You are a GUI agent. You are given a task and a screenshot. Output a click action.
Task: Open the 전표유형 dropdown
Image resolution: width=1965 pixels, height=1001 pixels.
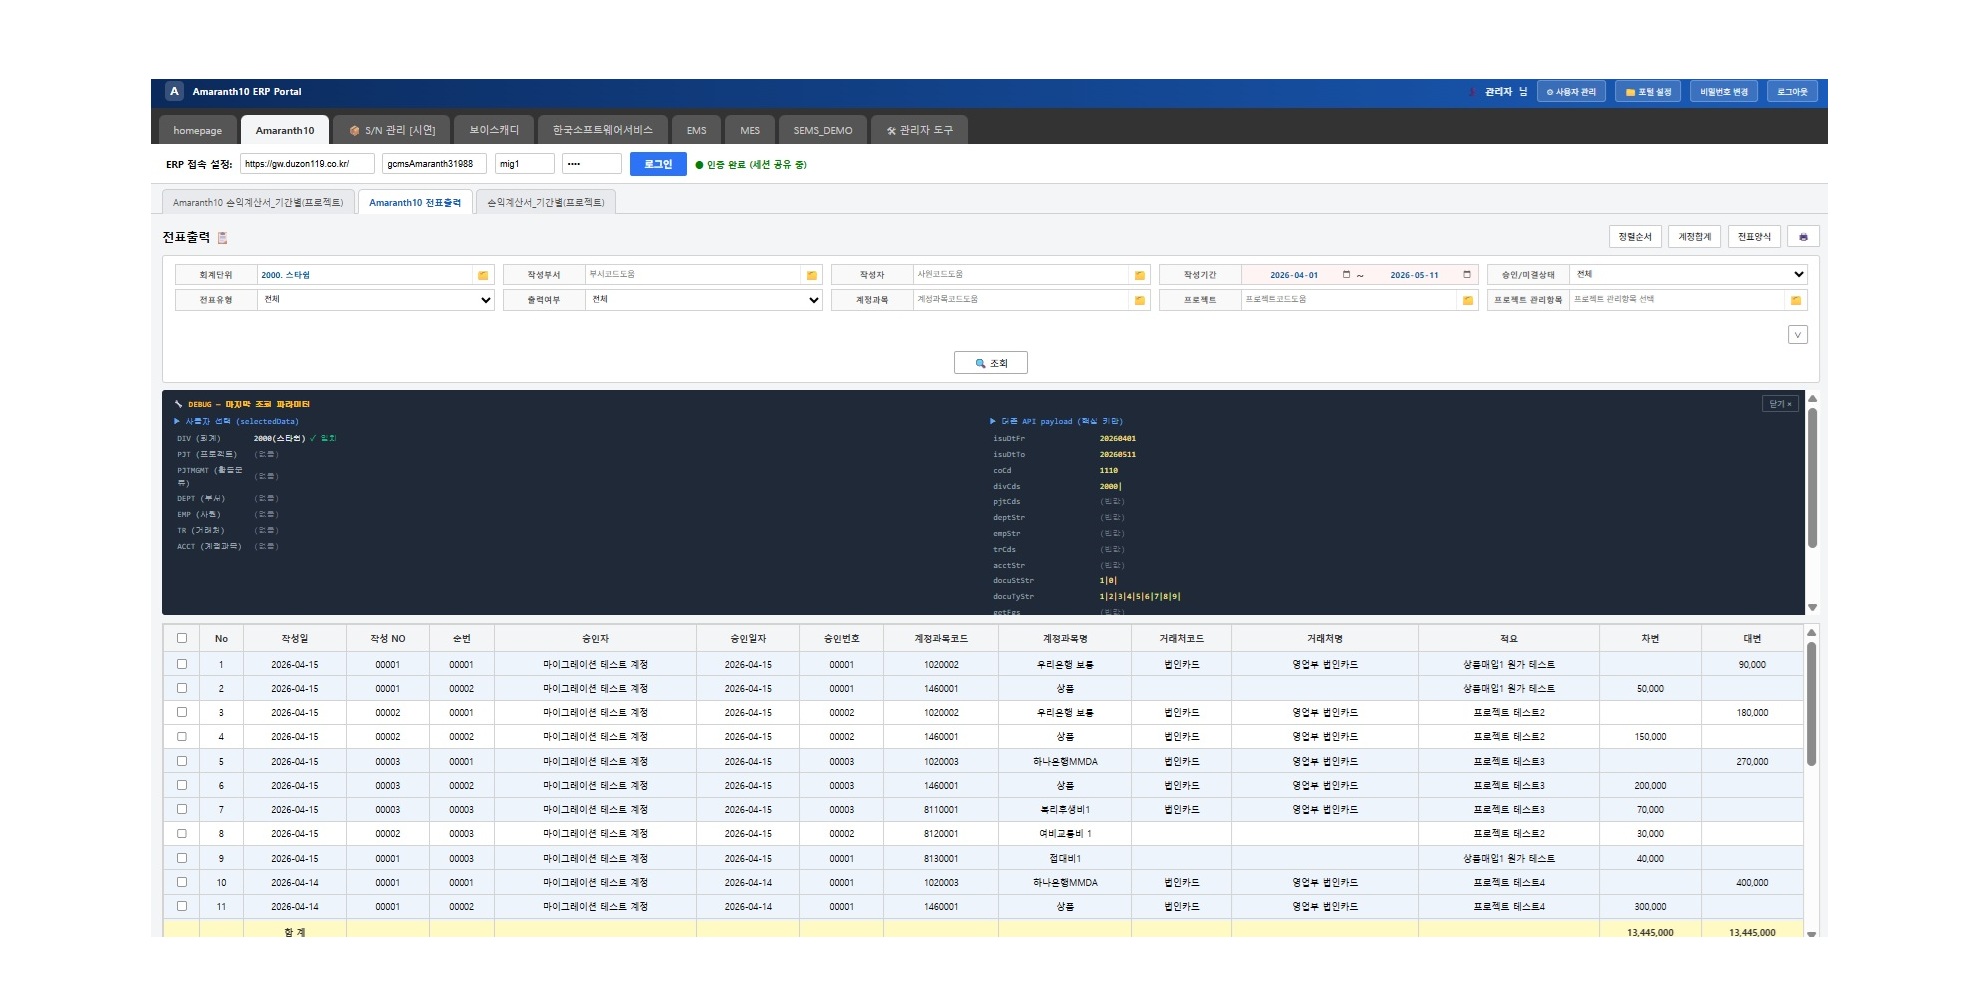(375, 300)
